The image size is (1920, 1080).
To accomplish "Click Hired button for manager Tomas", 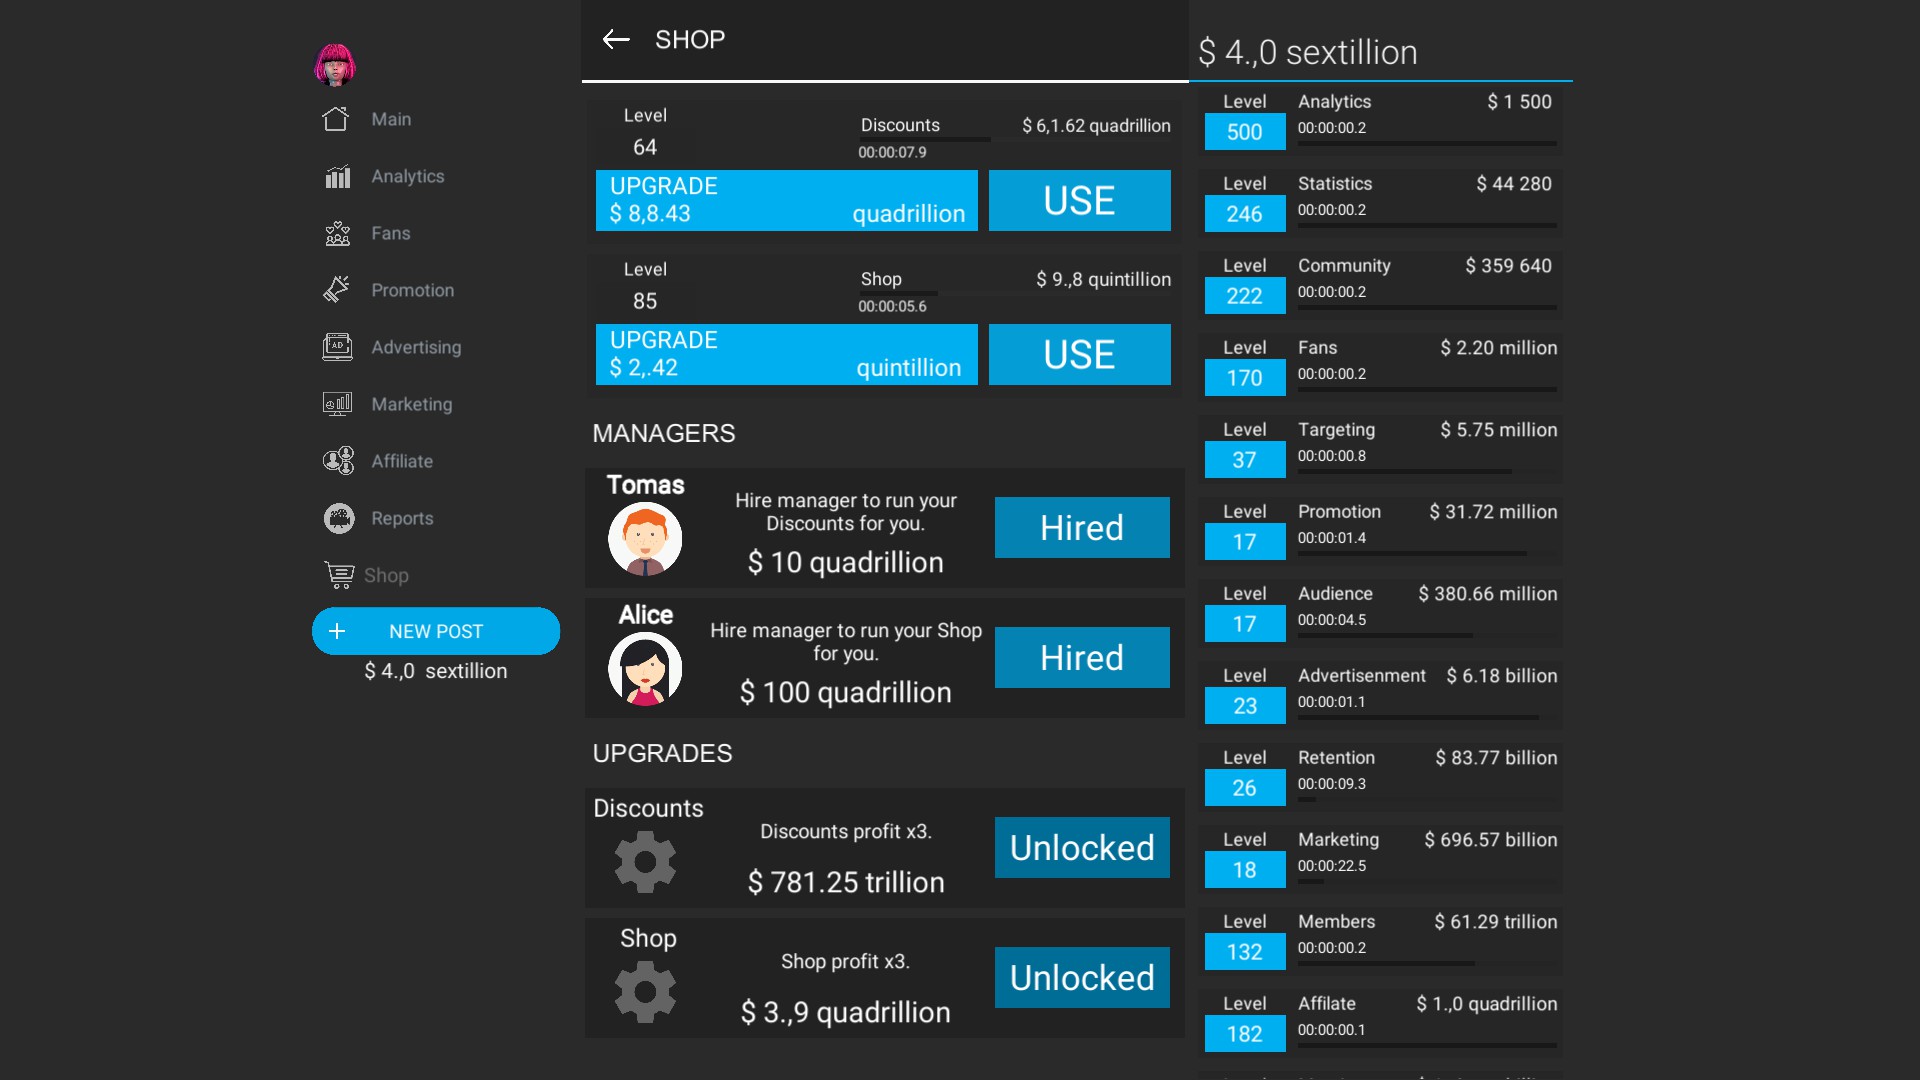I will coord(1081,527).
